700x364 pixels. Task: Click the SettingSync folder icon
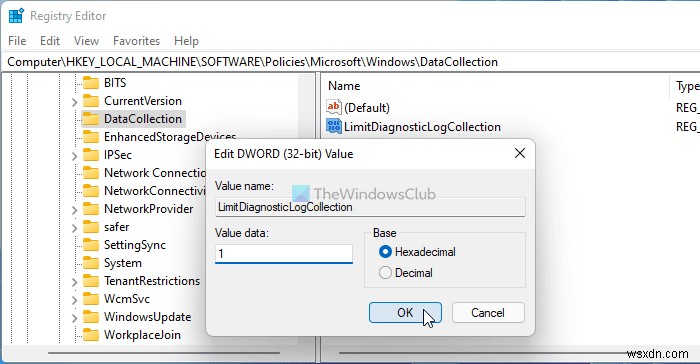click(x=91, y=245)
